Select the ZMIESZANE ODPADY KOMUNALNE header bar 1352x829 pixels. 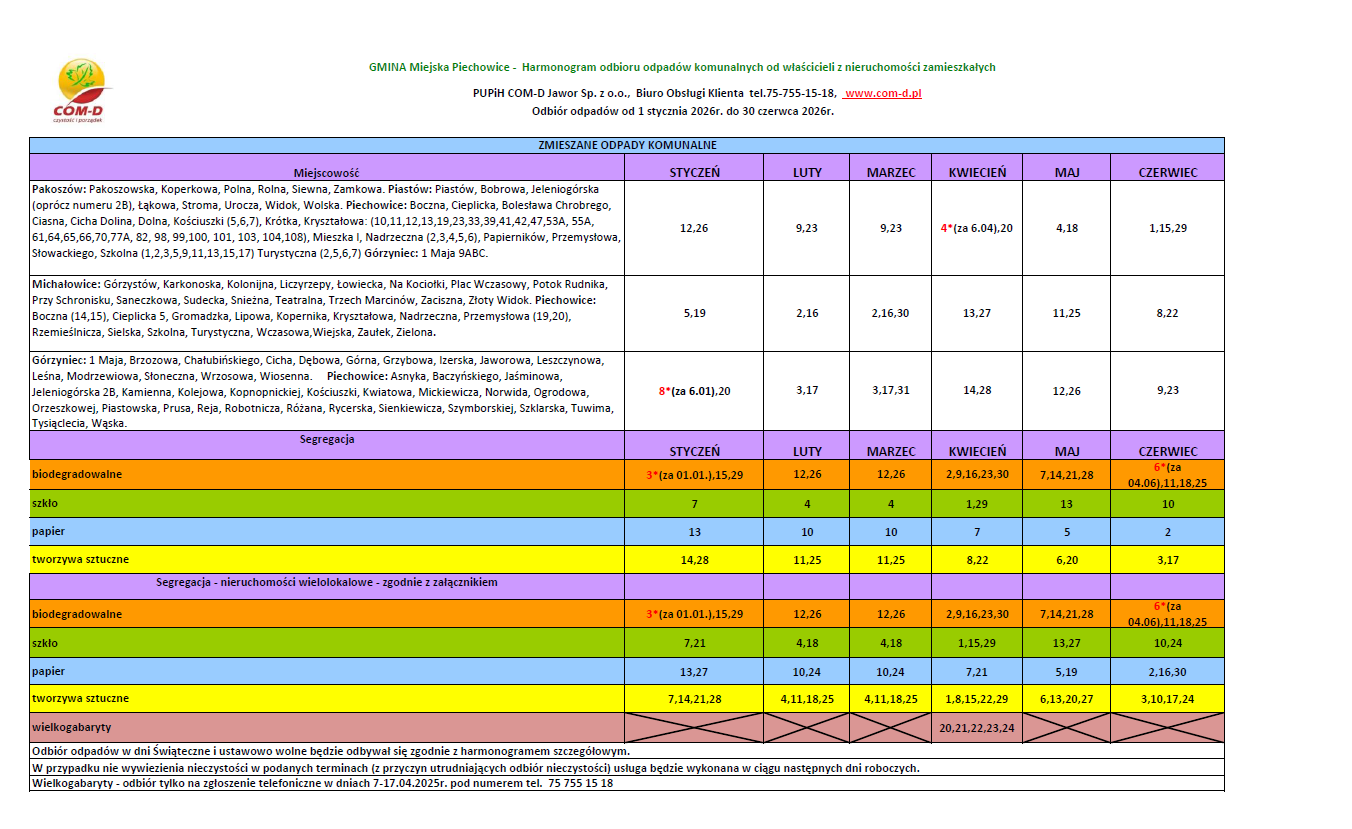[626, 145]
